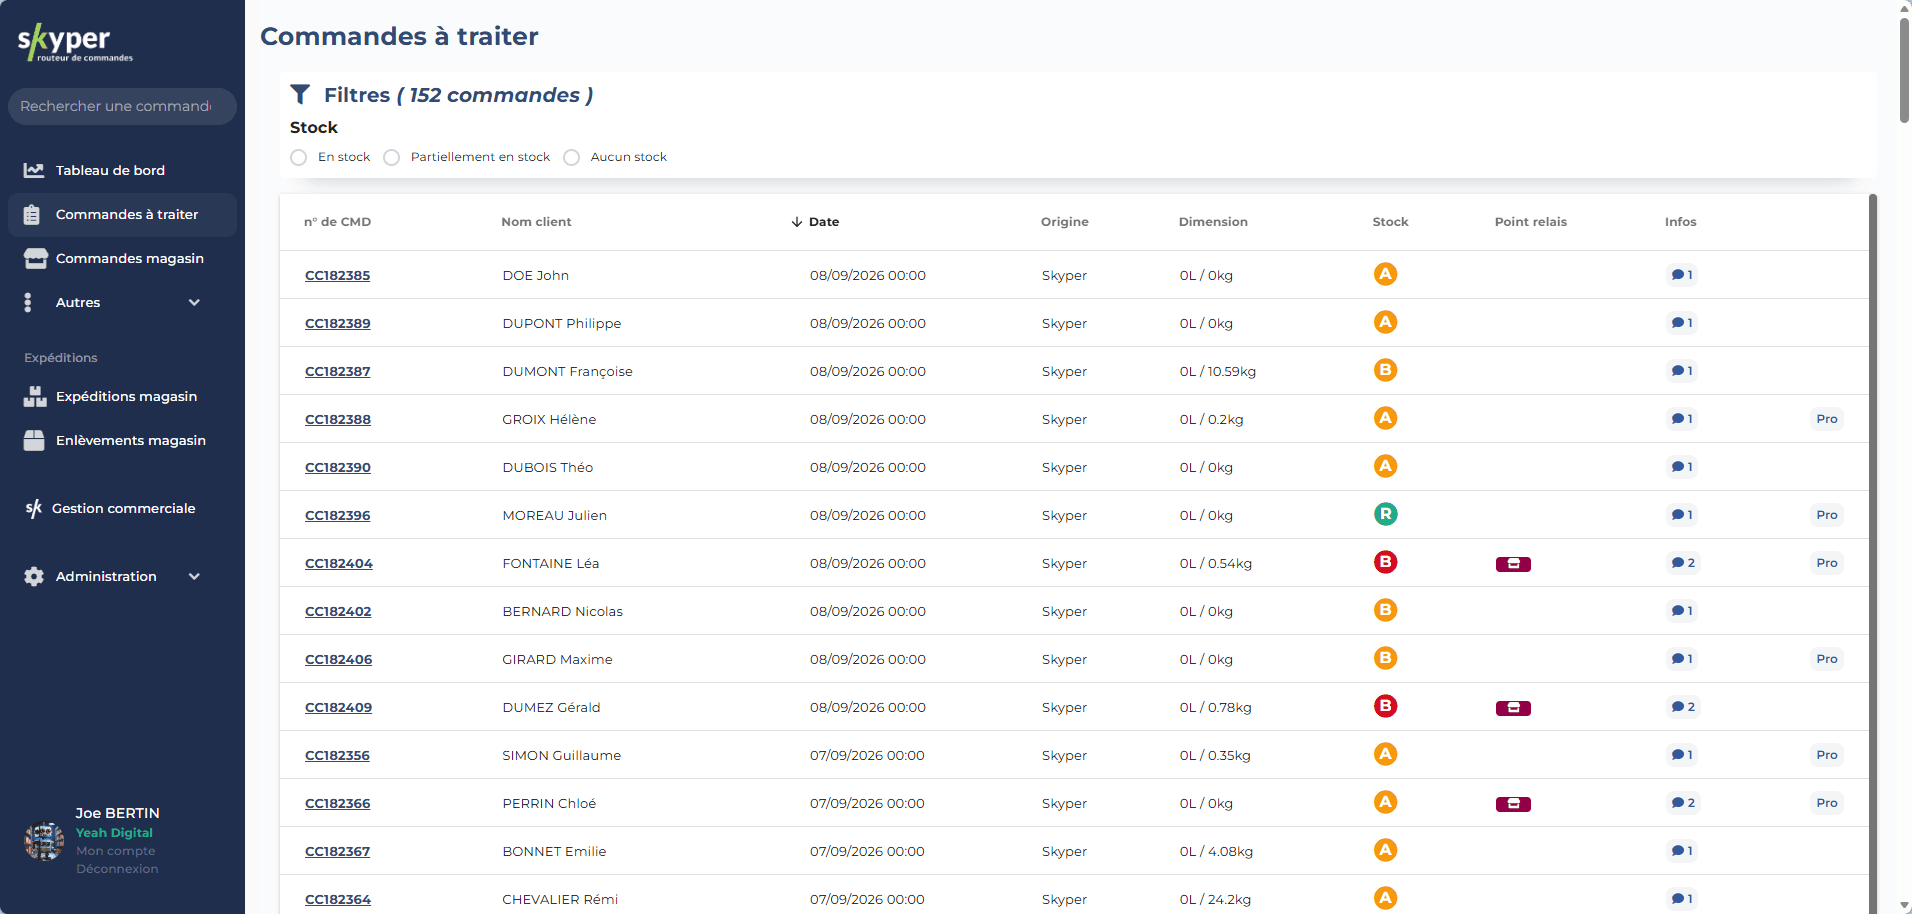Viewport: 1912px width, 914px height.
Task: Open order CC182385 link
Action: (x=337, y=275)
